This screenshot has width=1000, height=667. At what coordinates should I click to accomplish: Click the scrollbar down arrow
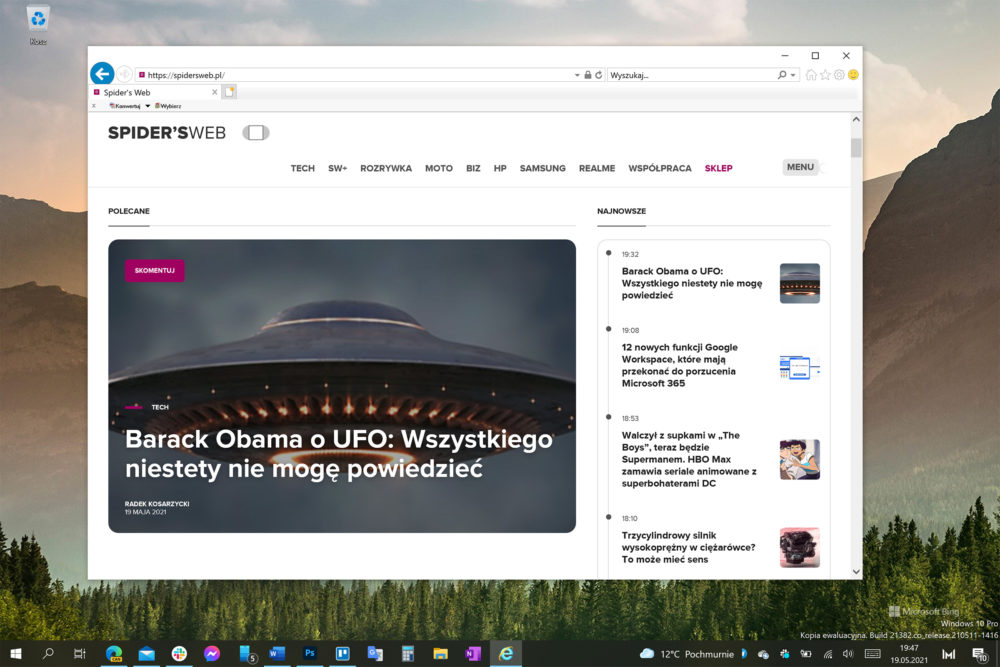(x=856, y=571)
